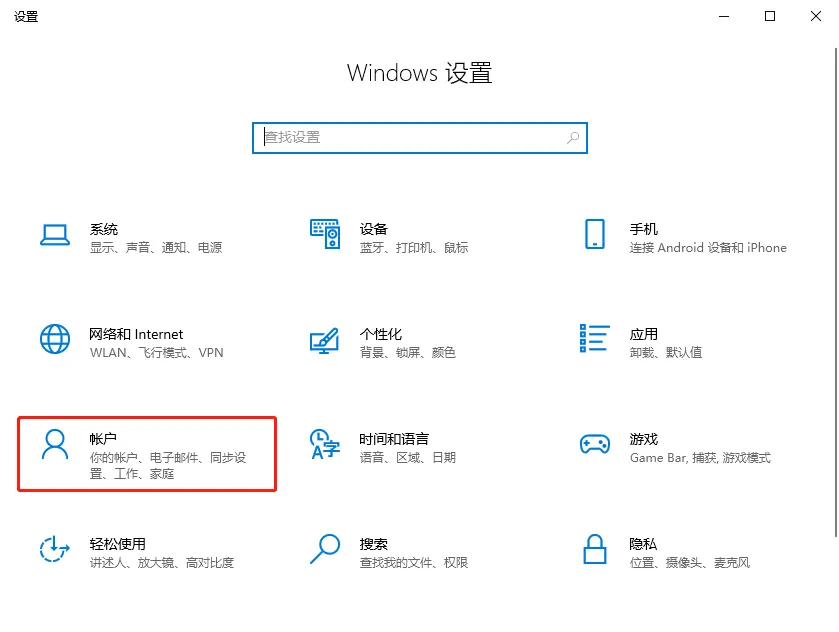Minimize the Settings window
This screenshot has height=632, width=839.
722,16
